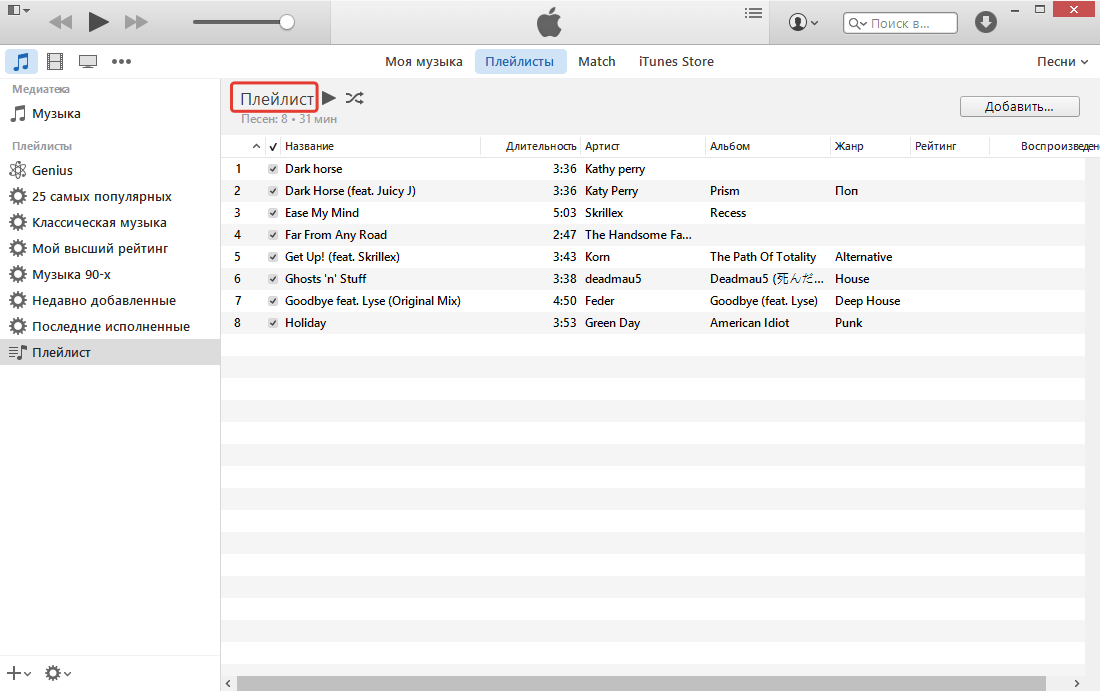Click the sort order arrow column header

click(256, 146)
